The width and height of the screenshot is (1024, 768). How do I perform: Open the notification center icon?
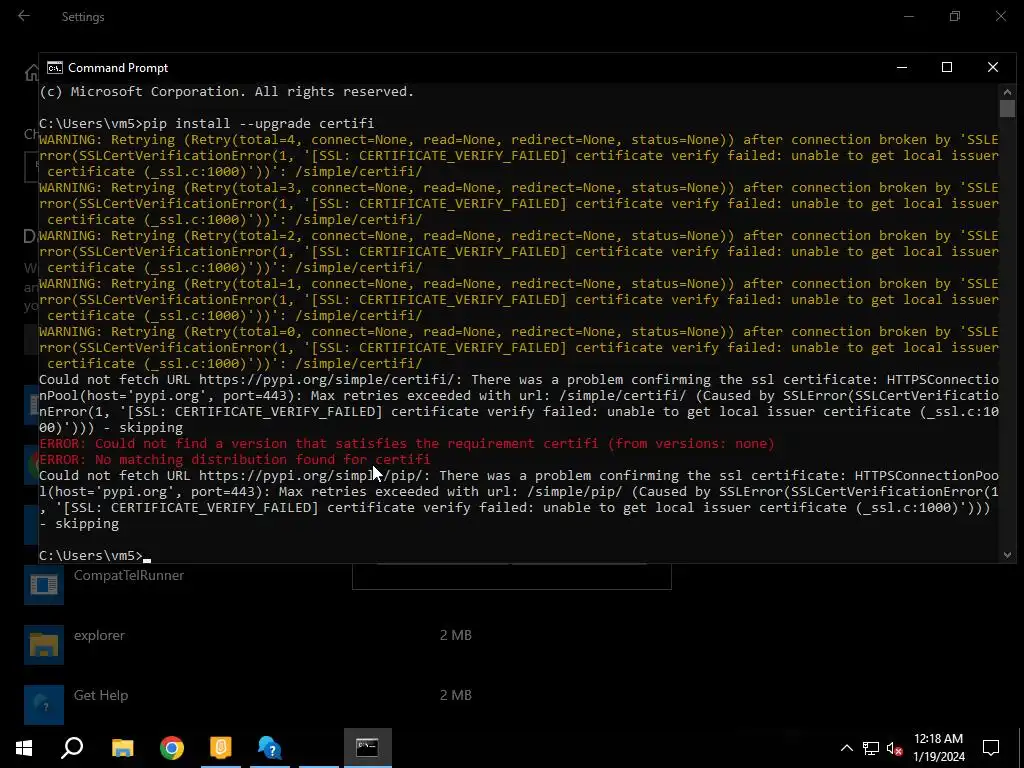point(991,748)
